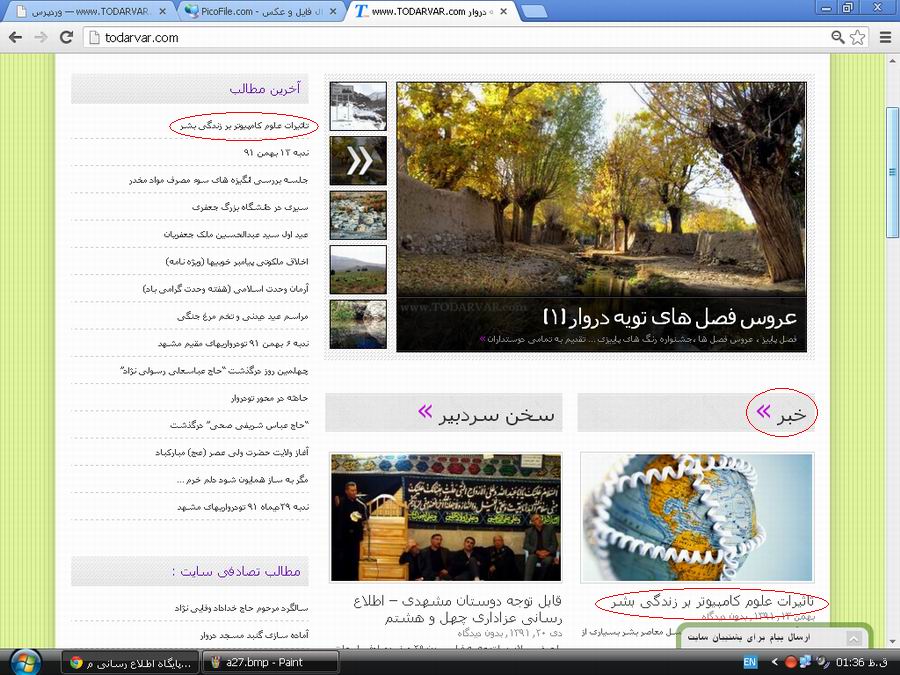Viewport: 900px width, 675px height.
Task: Open the mourning ceremony photo
Action: tap(445, 518)
